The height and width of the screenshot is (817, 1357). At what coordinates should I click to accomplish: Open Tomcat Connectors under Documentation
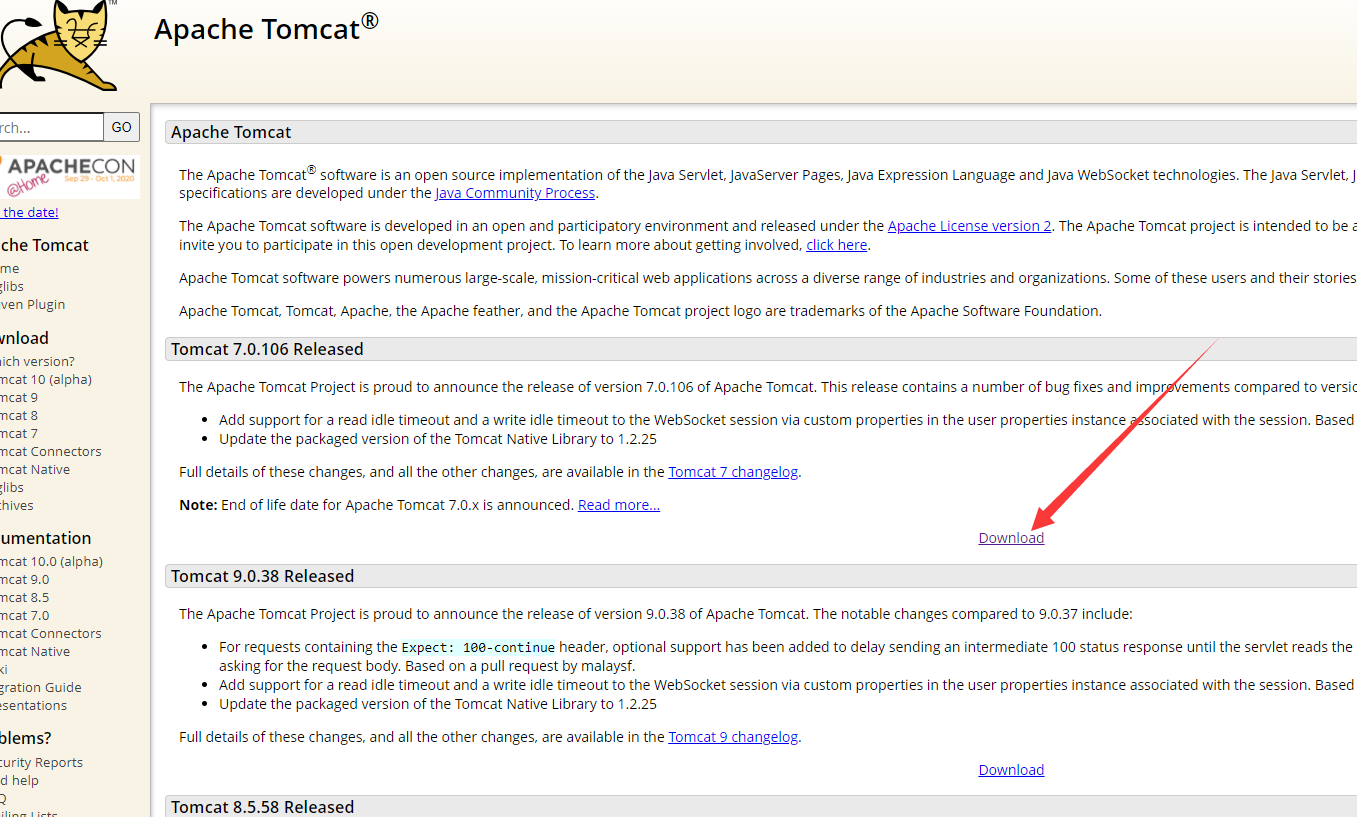(x=50, y=633)
